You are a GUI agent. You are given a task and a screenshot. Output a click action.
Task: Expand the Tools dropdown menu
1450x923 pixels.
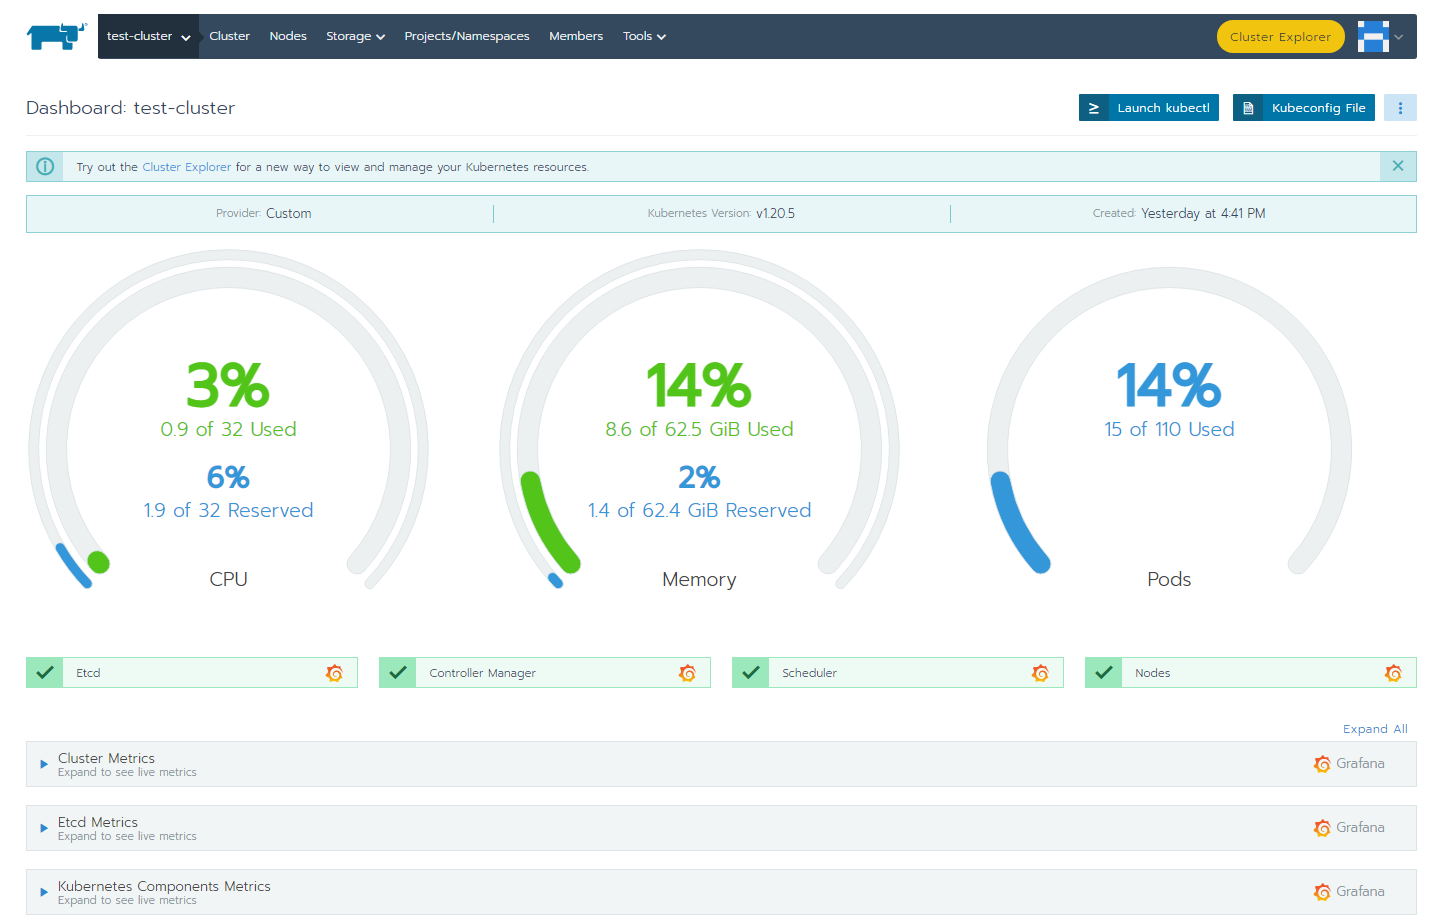[x=644, y=36]
